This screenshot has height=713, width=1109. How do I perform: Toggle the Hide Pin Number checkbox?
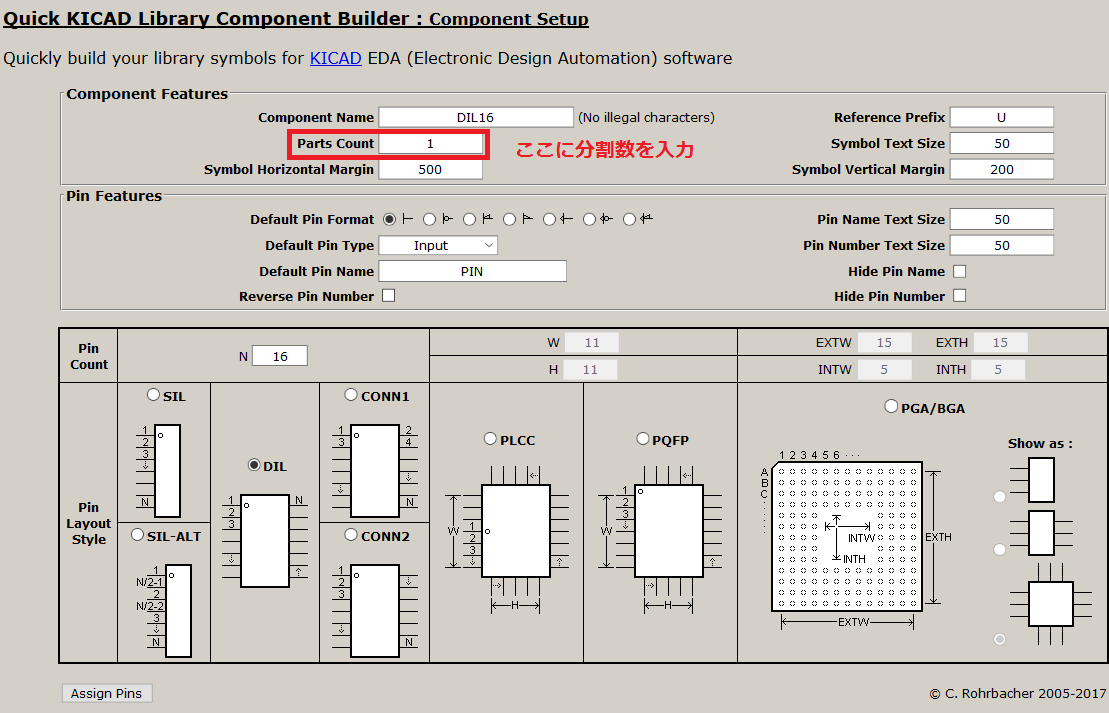[960, 296]
